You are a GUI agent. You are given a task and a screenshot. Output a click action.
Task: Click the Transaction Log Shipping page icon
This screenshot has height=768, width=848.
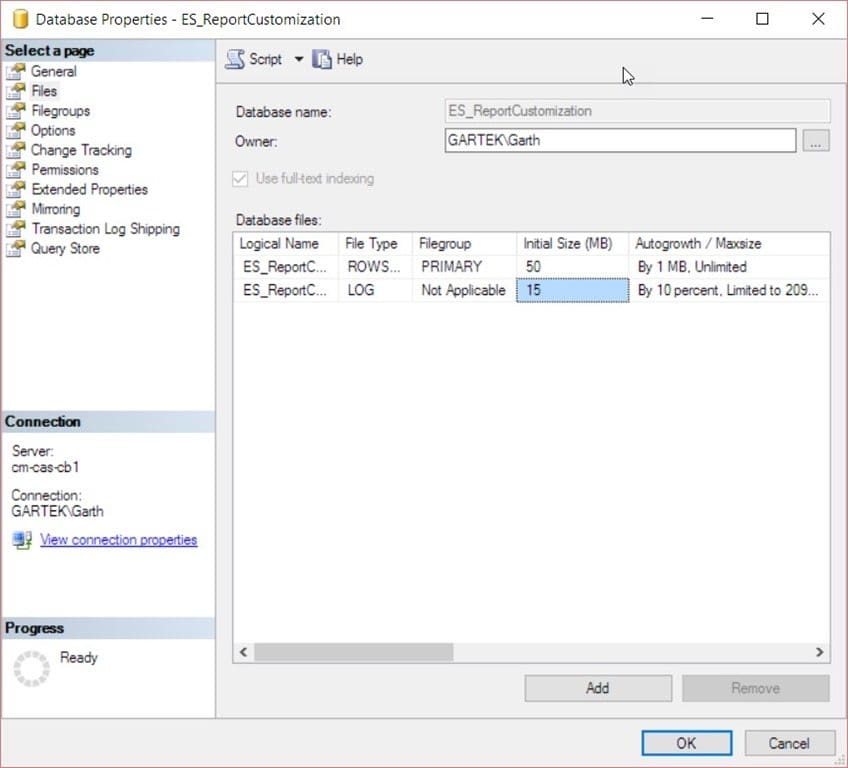tap(16, 229)
